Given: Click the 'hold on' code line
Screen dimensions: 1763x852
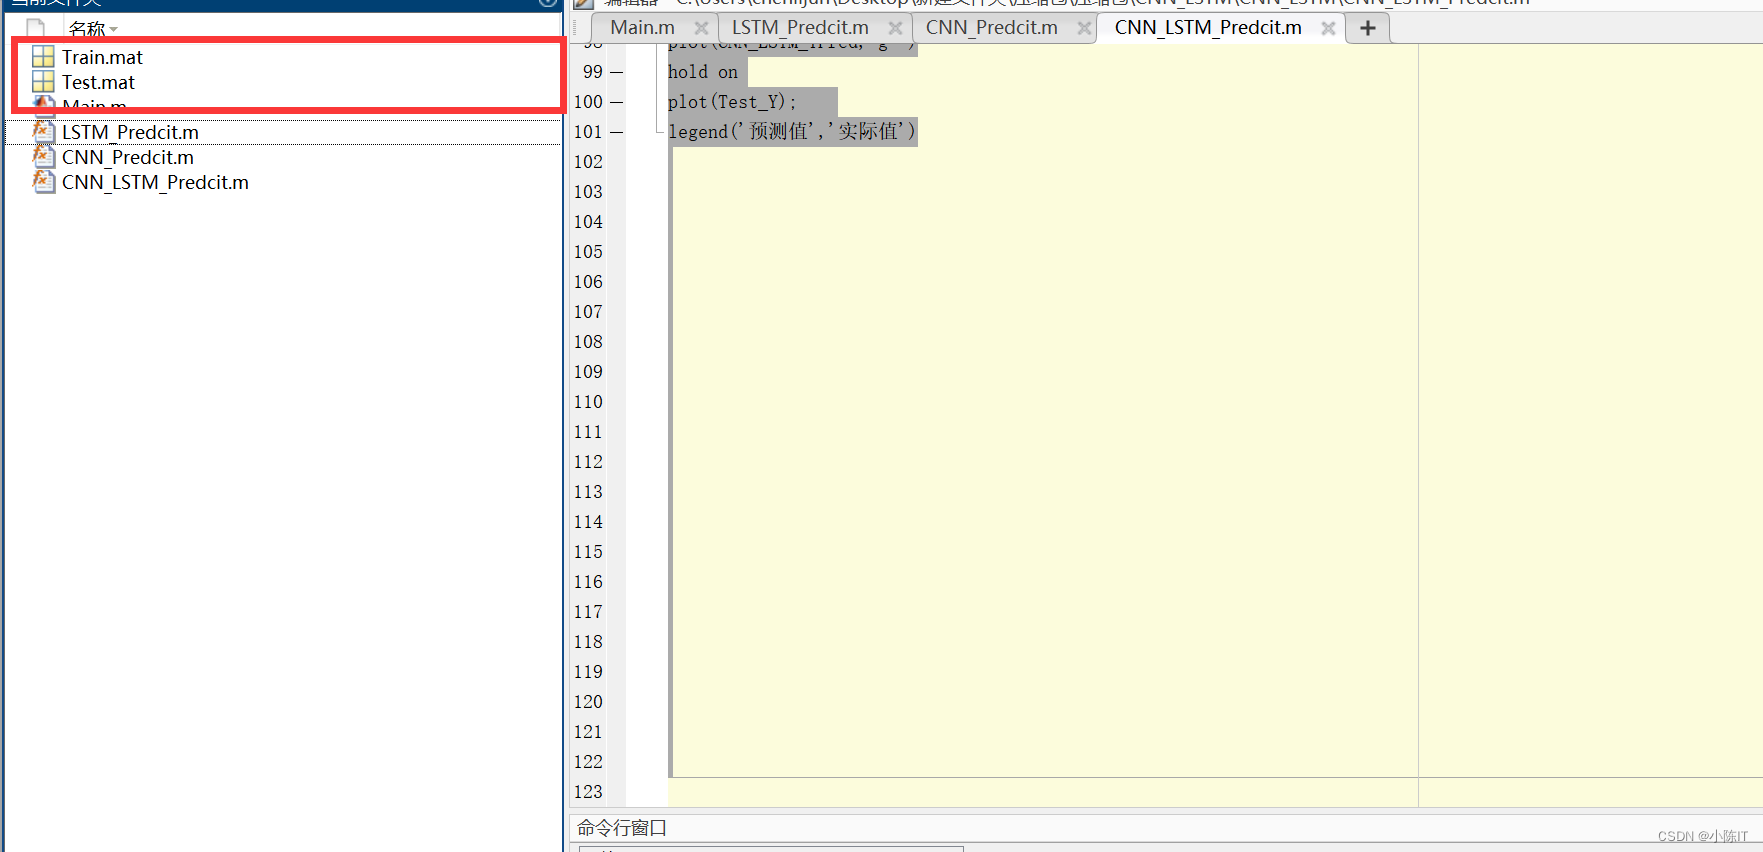Looking at the screenshot, I should 703,72.
